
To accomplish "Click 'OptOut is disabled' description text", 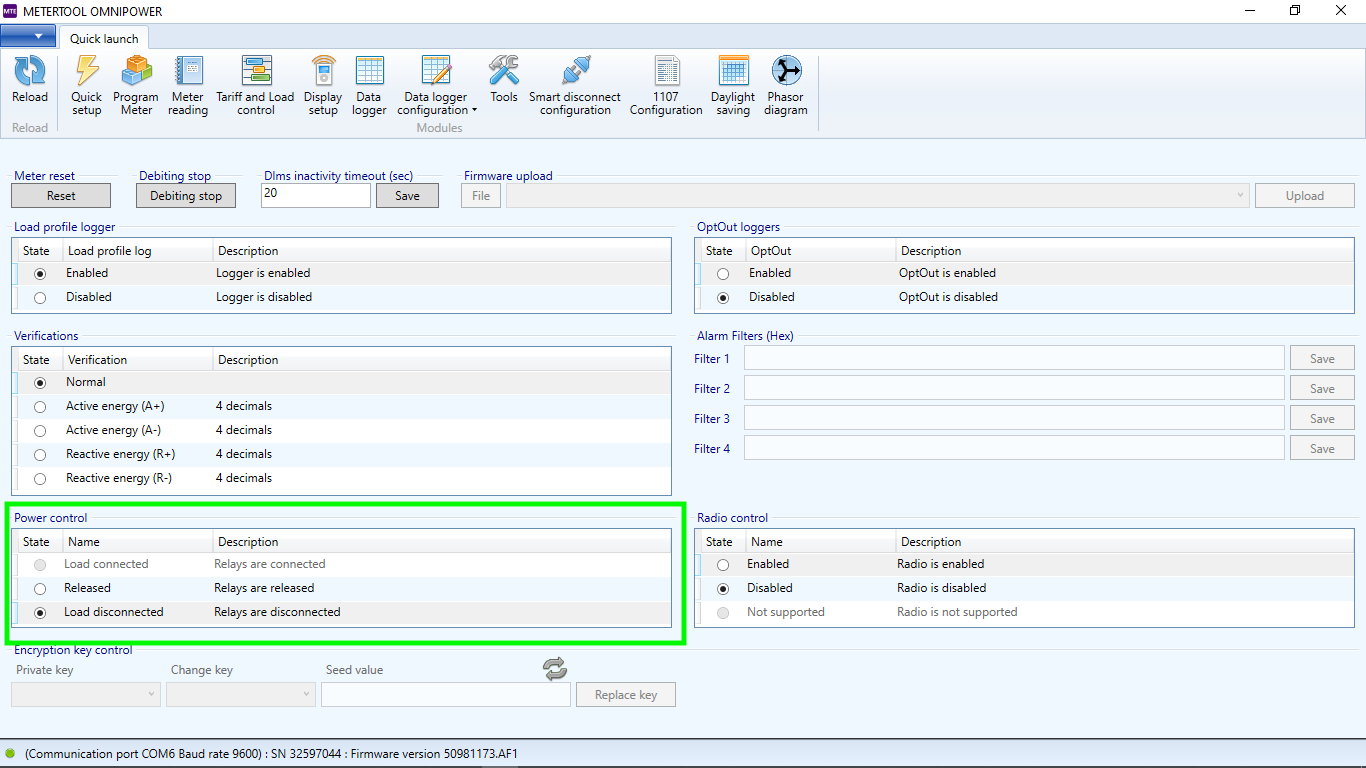I will tap(948, 297).
